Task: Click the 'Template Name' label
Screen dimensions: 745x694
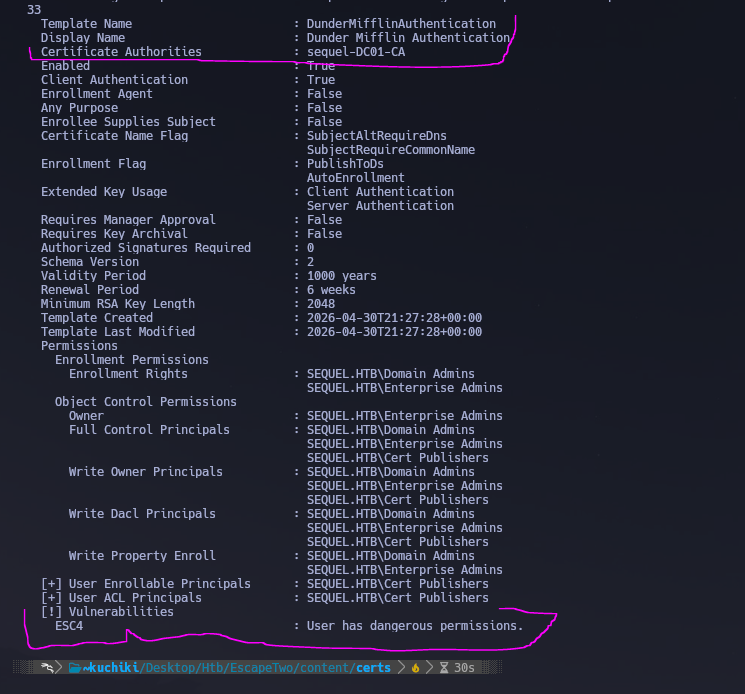Action: pyautogui.click(x=86, y=24)
